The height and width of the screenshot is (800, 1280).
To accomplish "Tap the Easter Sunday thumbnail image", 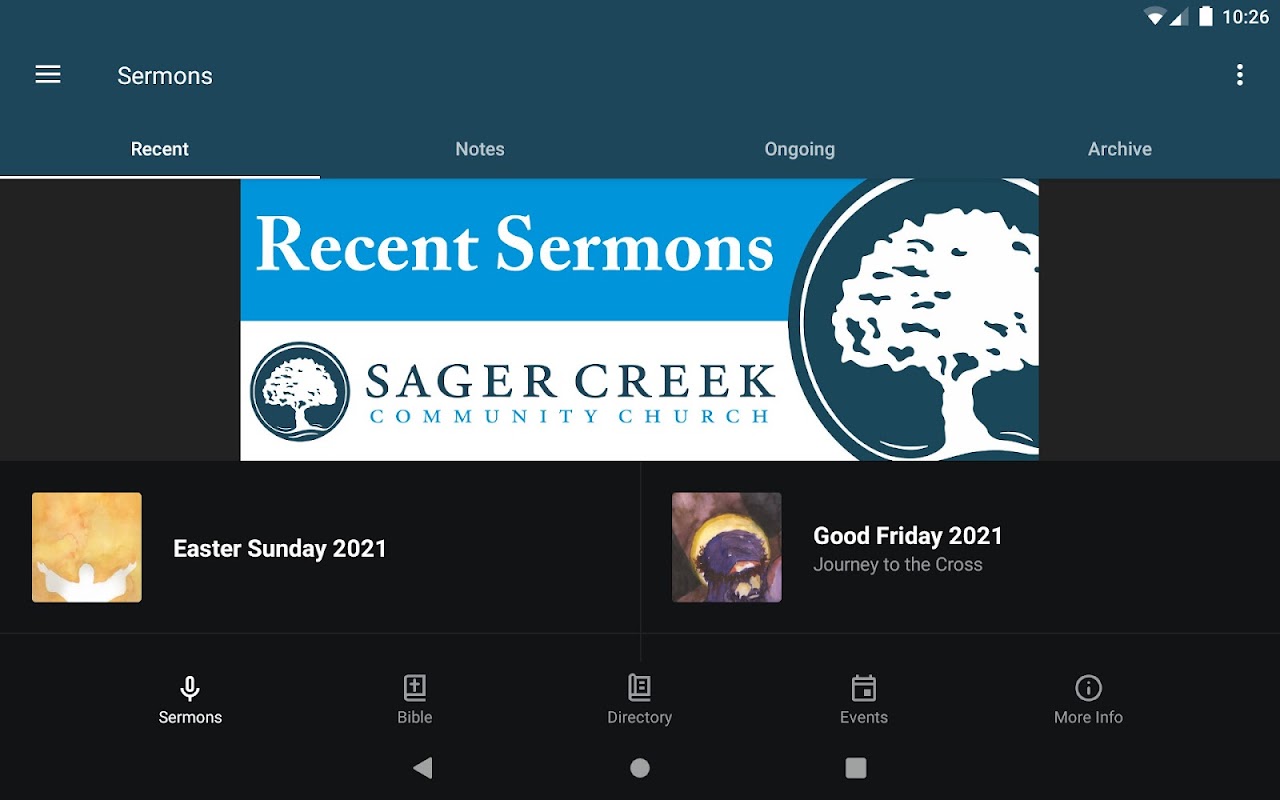I will click(87, 547).
